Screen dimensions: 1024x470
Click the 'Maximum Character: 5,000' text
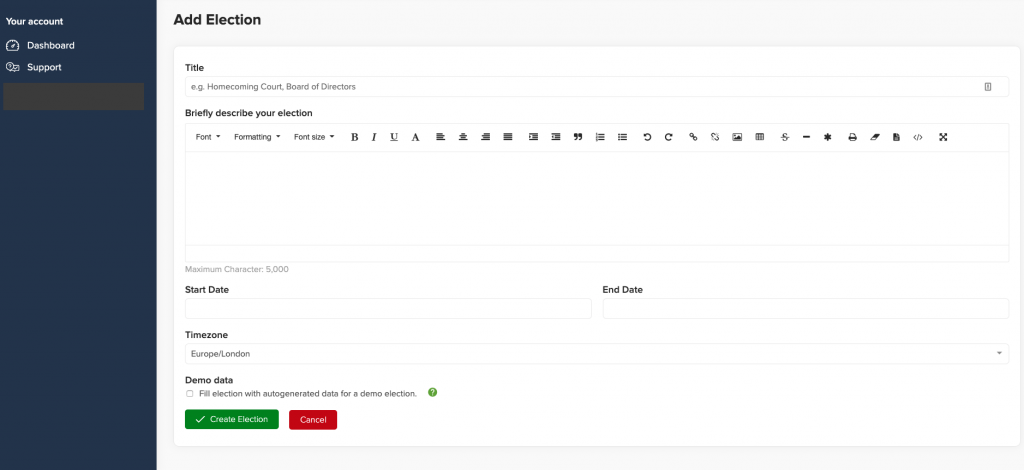pyautogui.click(x=237, y=269)
